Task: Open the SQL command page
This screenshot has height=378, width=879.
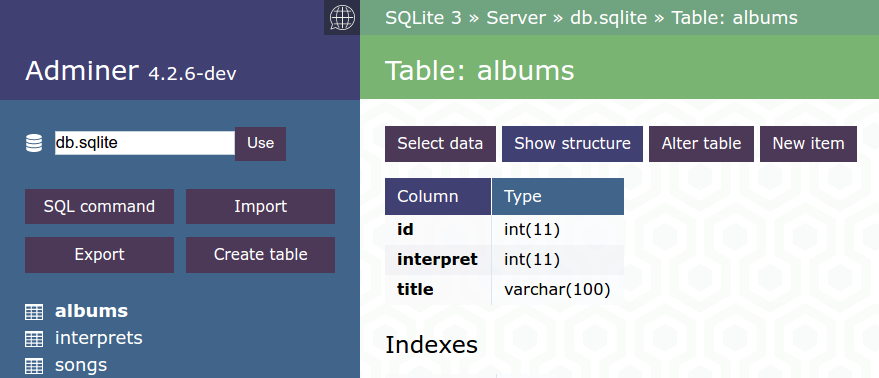Action: 99,206
